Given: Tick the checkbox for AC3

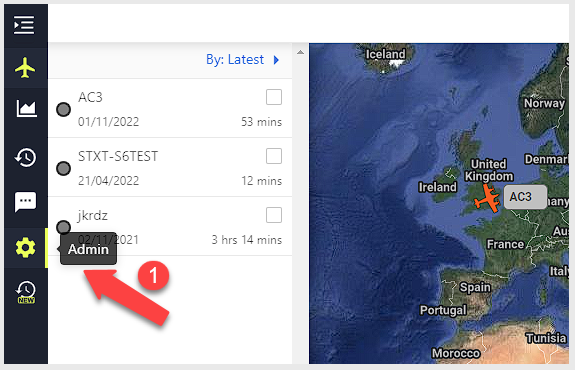Looking at the screenshot, I should tap(274, 97).
